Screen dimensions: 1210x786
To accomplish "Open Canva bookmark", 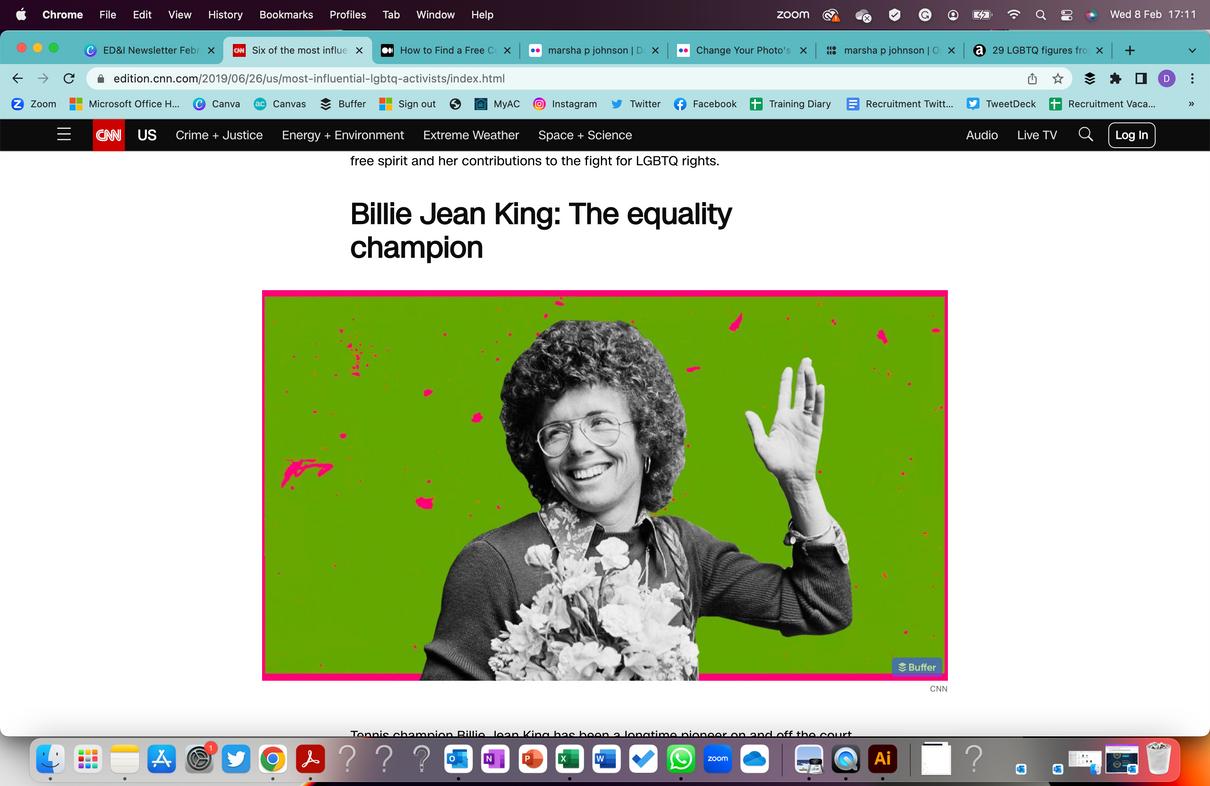I will tap(216, 104).
